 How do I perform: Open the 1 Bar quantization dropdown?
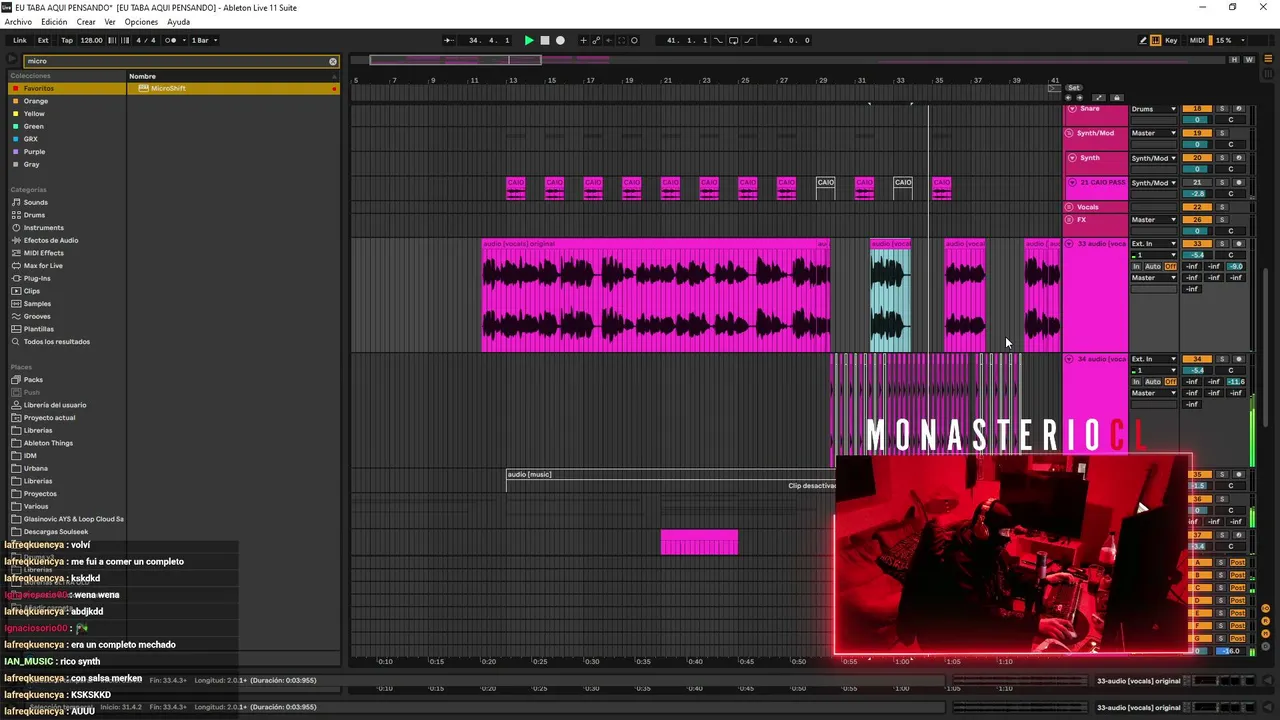coord(204,40)
